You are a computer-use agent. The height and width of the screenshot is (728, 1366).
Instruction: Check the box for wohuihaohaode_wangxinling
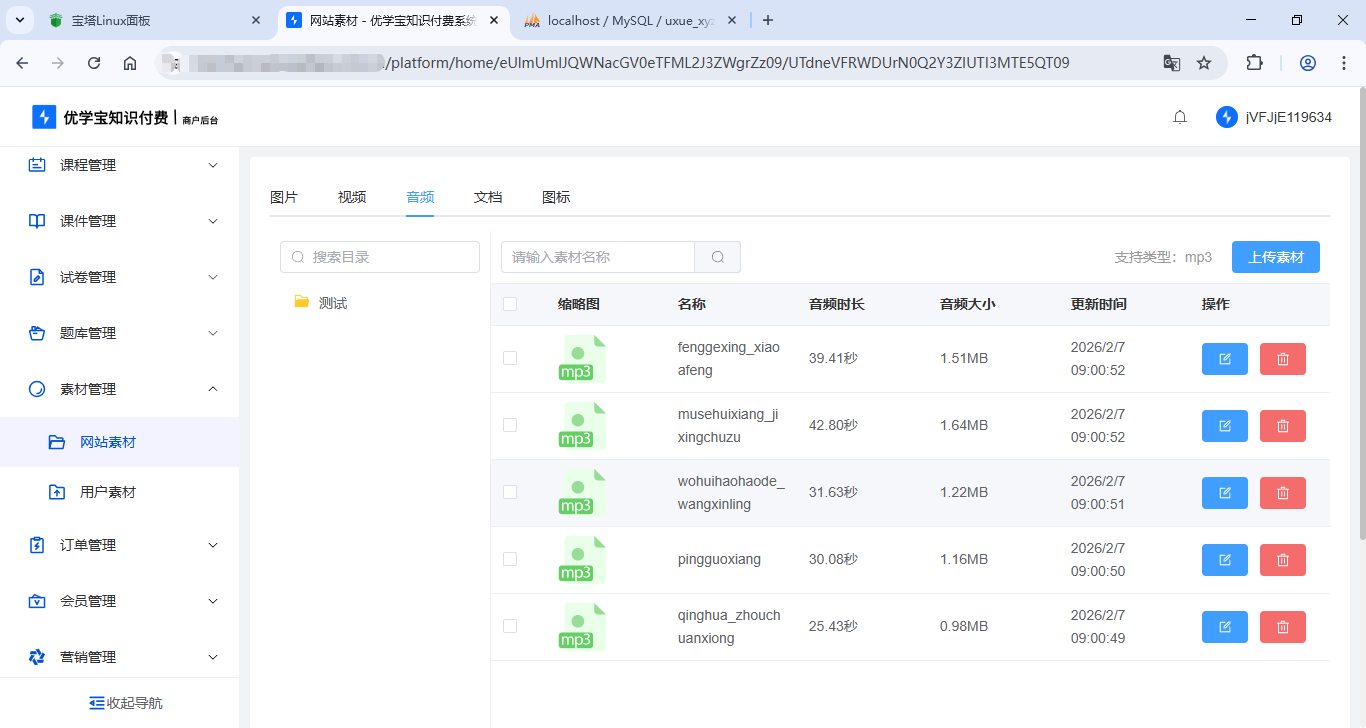(510, 492)
